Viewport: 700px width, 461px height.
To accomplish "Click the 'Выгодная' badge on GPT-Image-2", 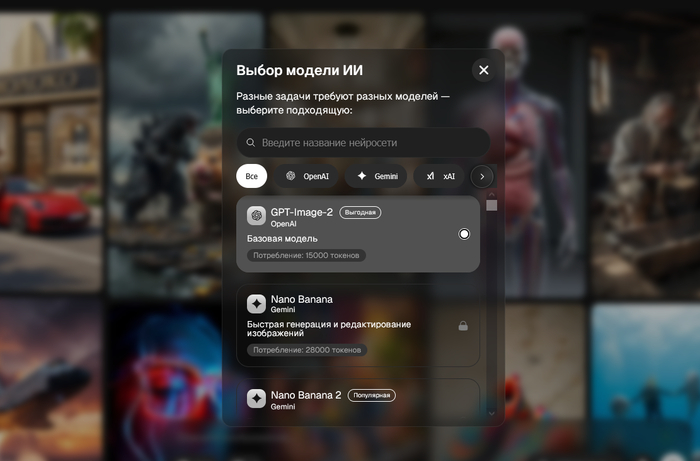I will (x=360, y=212).
